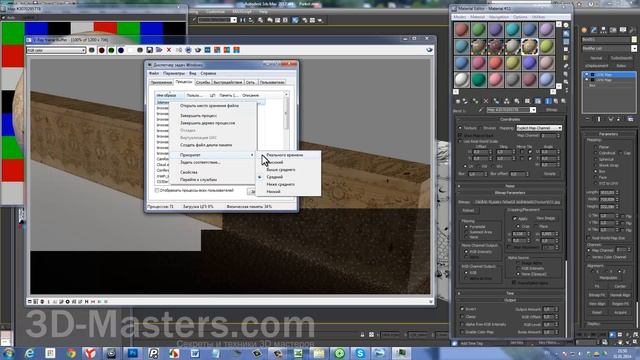Image resolution: width=640 pixels, height=360 pixels.
Task: Open Navigation menu in Material Editor
Action: pyautogui.click(x=499, y=17)
